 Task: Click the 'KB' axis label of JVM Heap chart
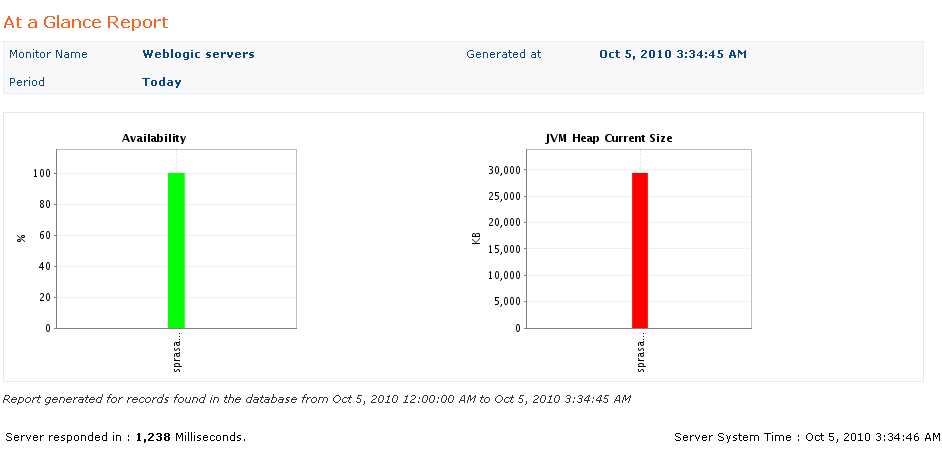pyautogui.click(x=476, y=239)
